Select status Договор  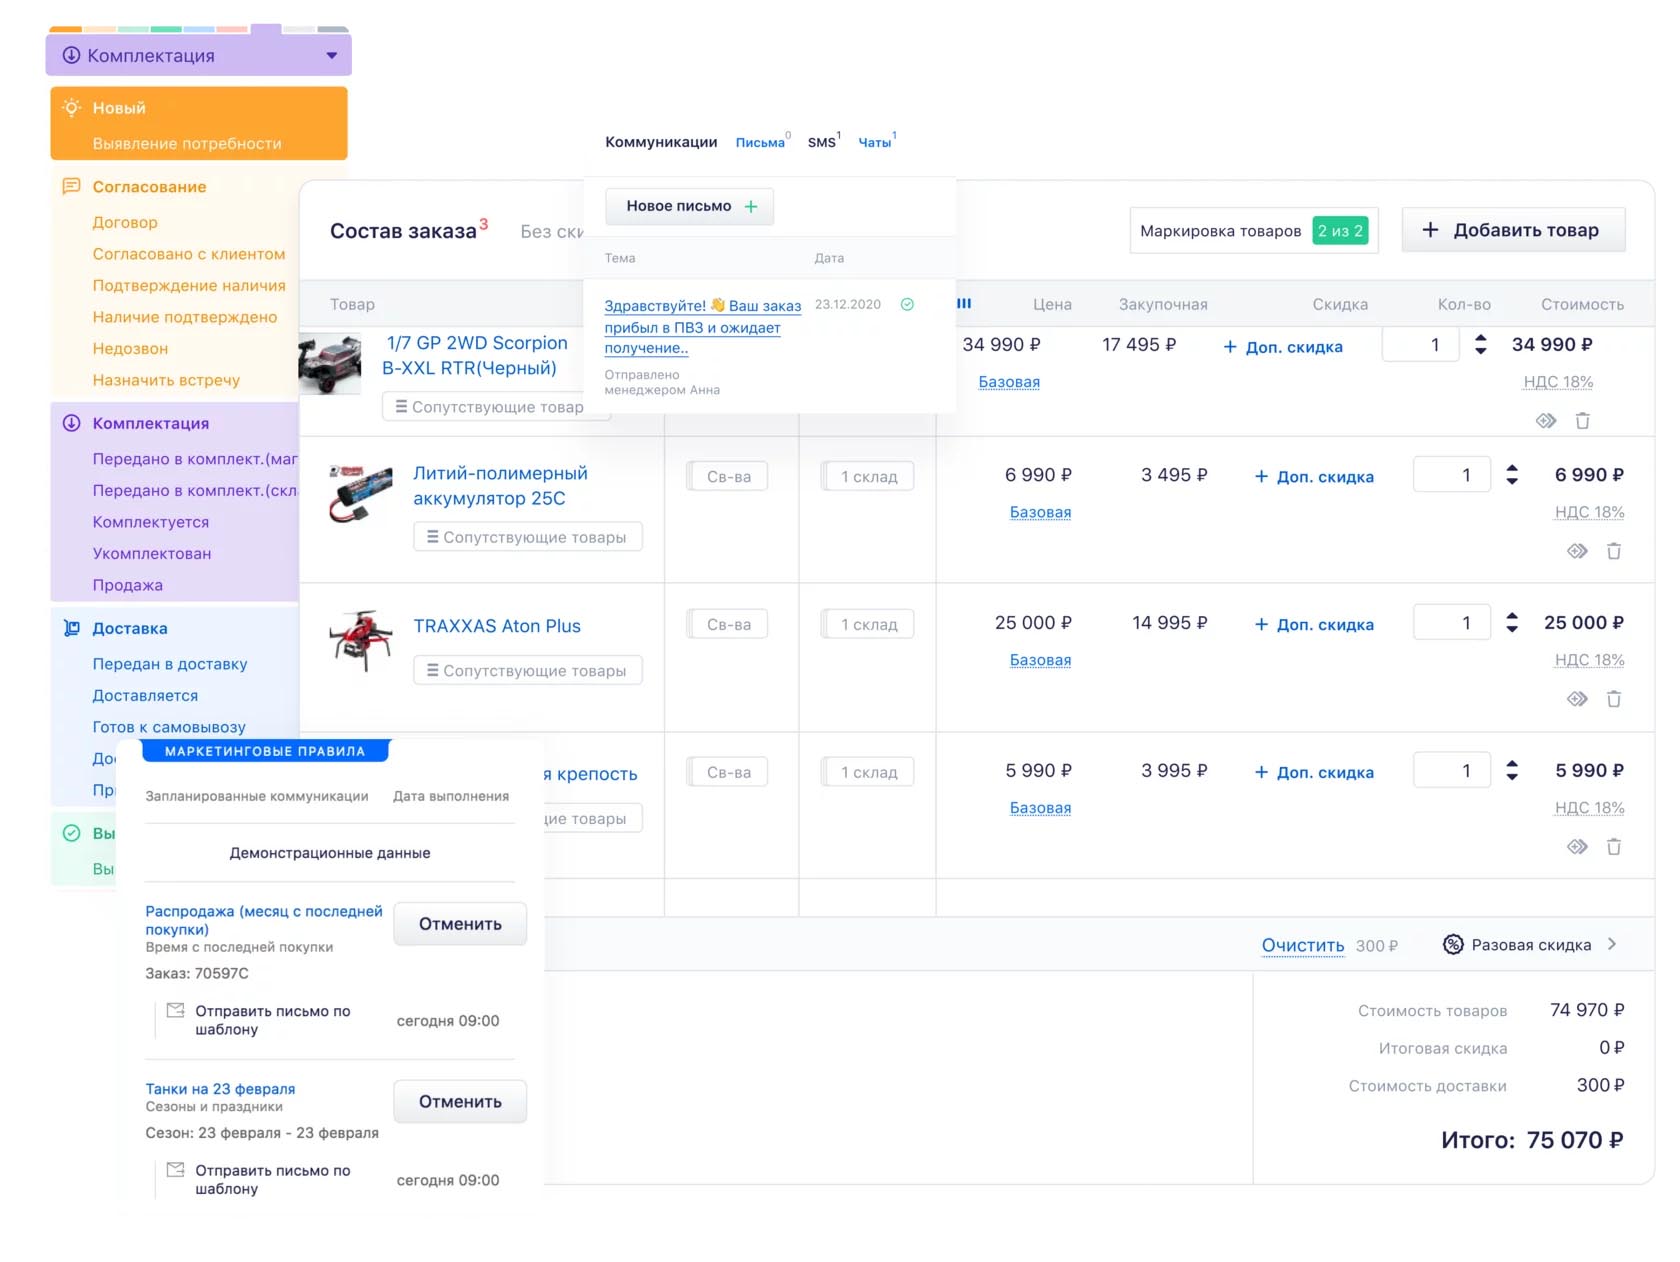[125, 222]
